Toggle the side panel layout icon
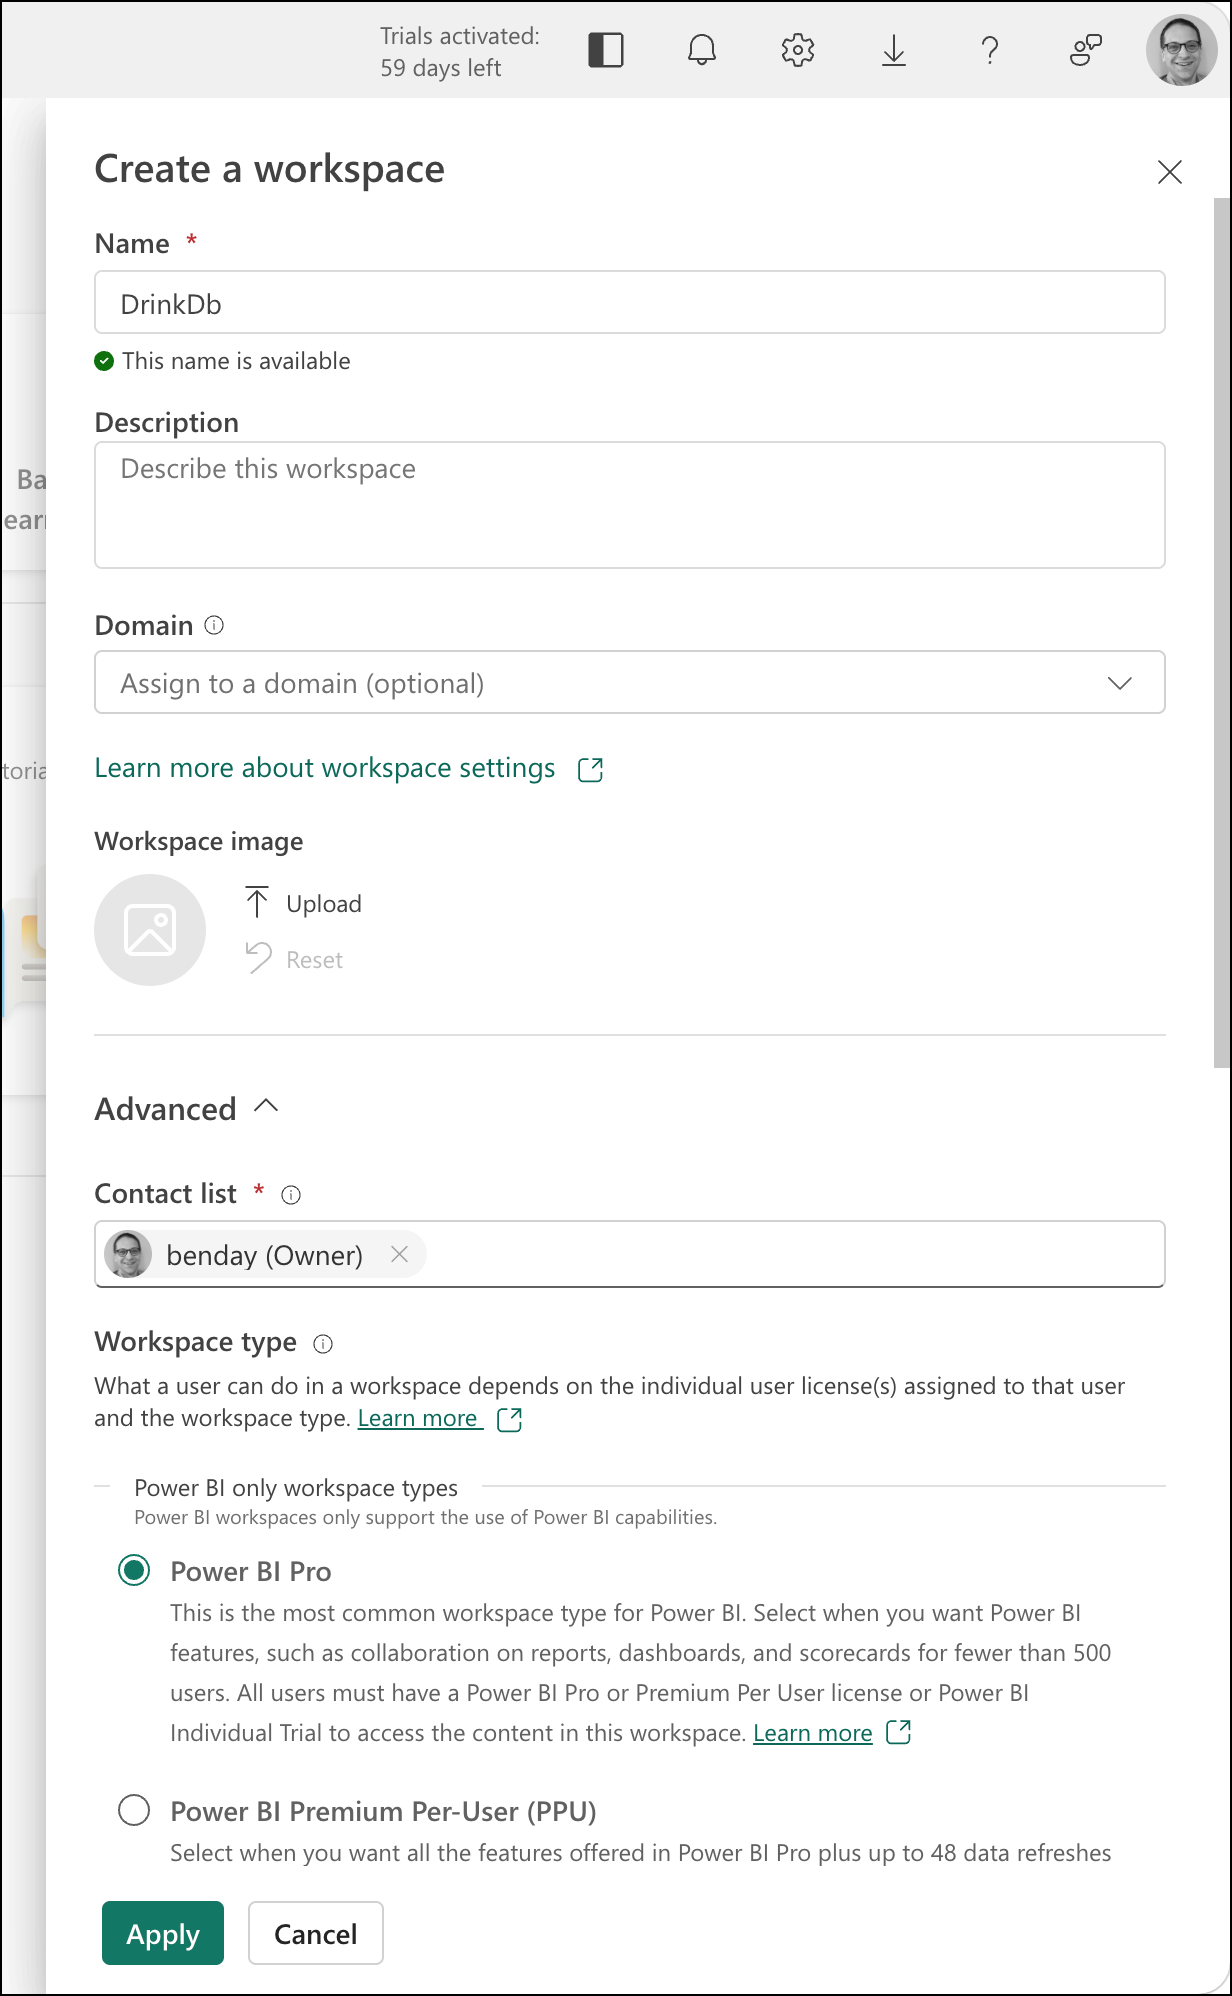This screenshot has height=1996, width=1232. click(x=606, y=50)
